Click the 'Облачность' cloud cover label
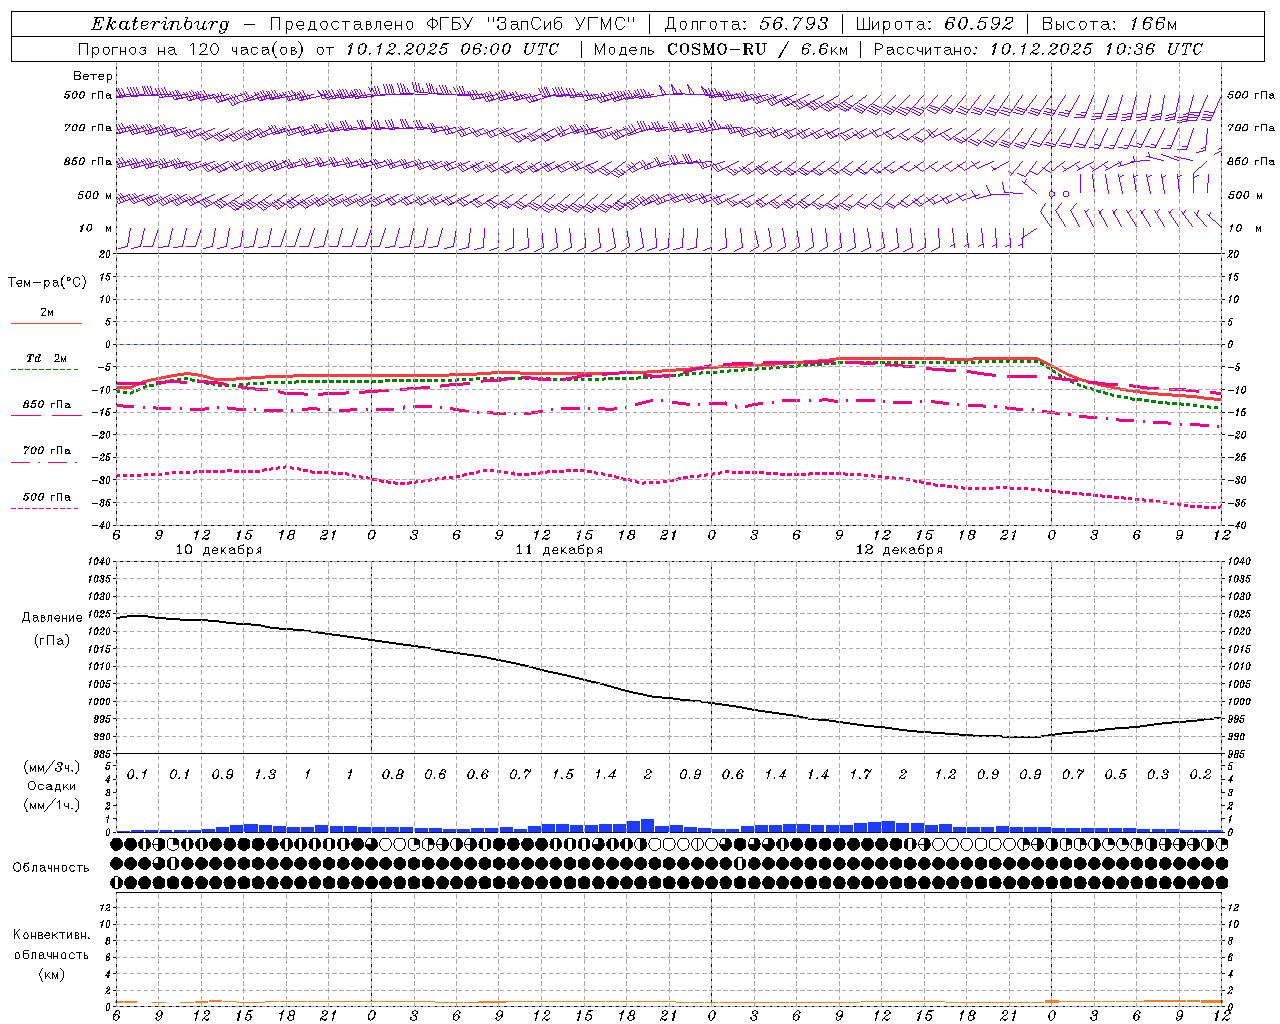1280x1024 pixels. [x=51, y=867]
